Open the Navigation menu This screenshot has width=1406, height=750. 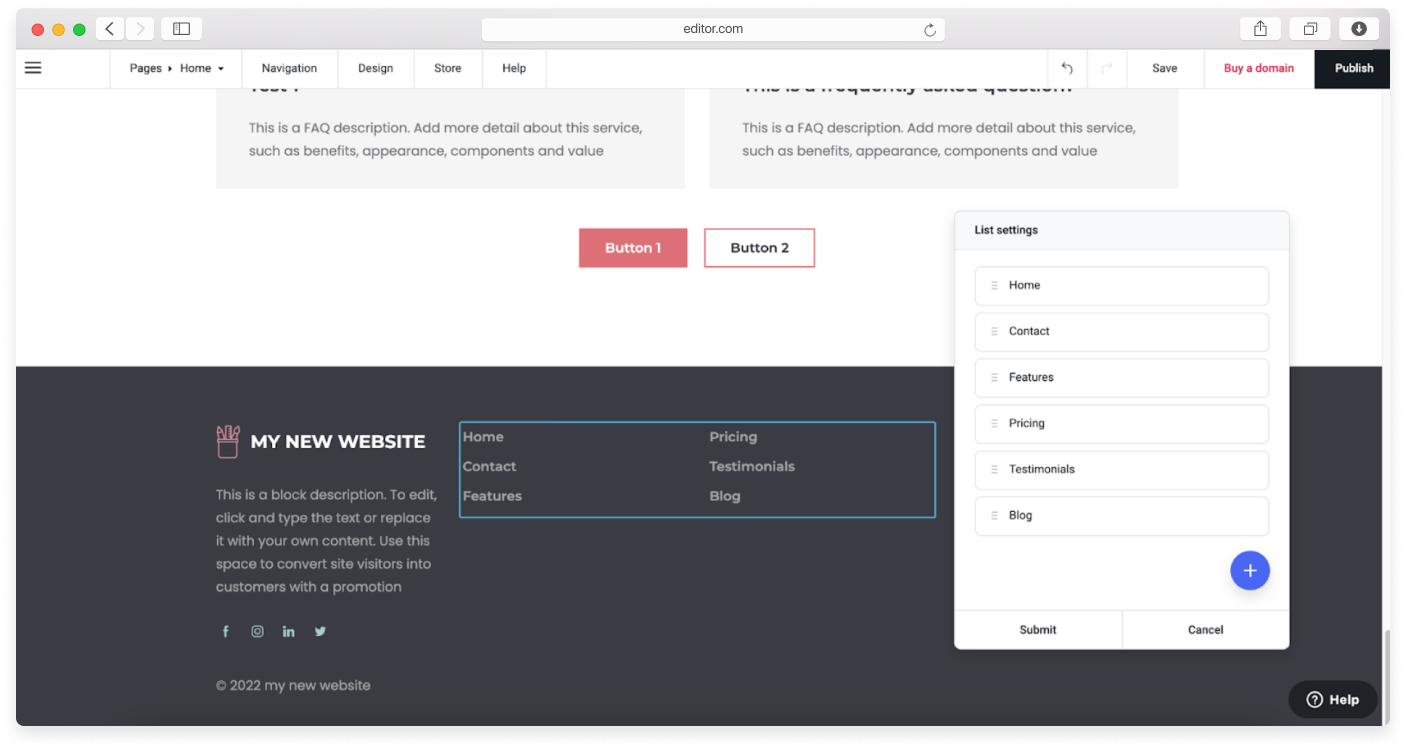point(289,68)
